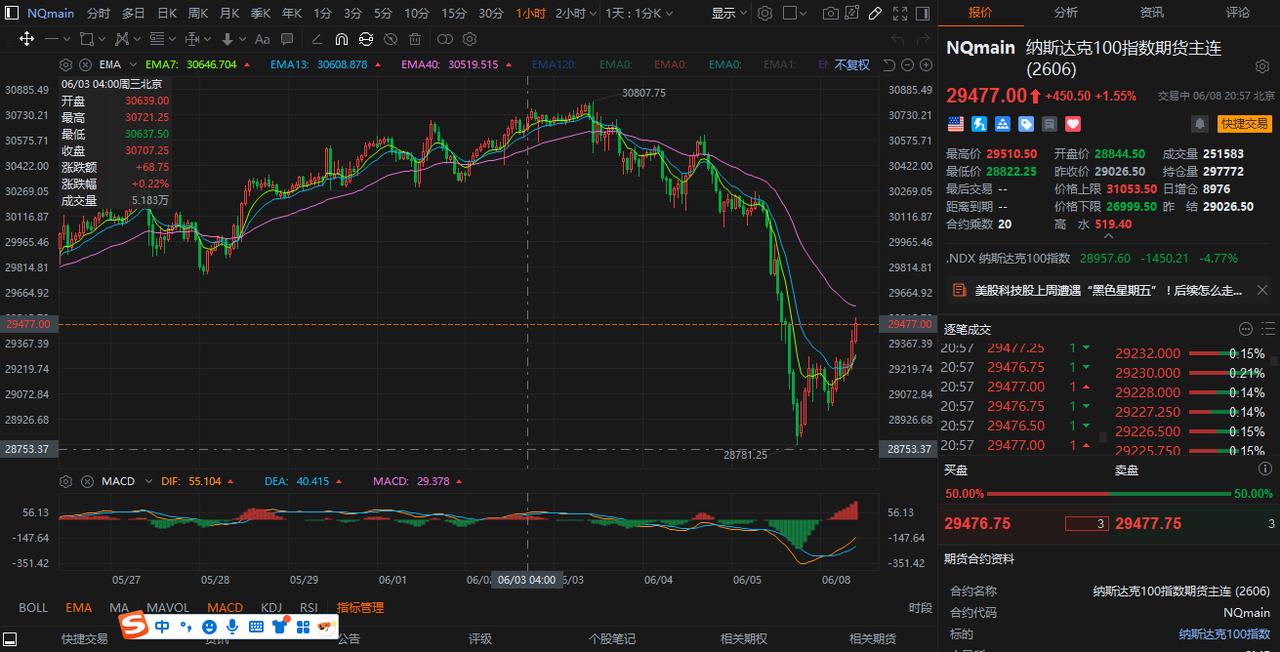Click the continuous drawing loop icon

coord(365,39)
